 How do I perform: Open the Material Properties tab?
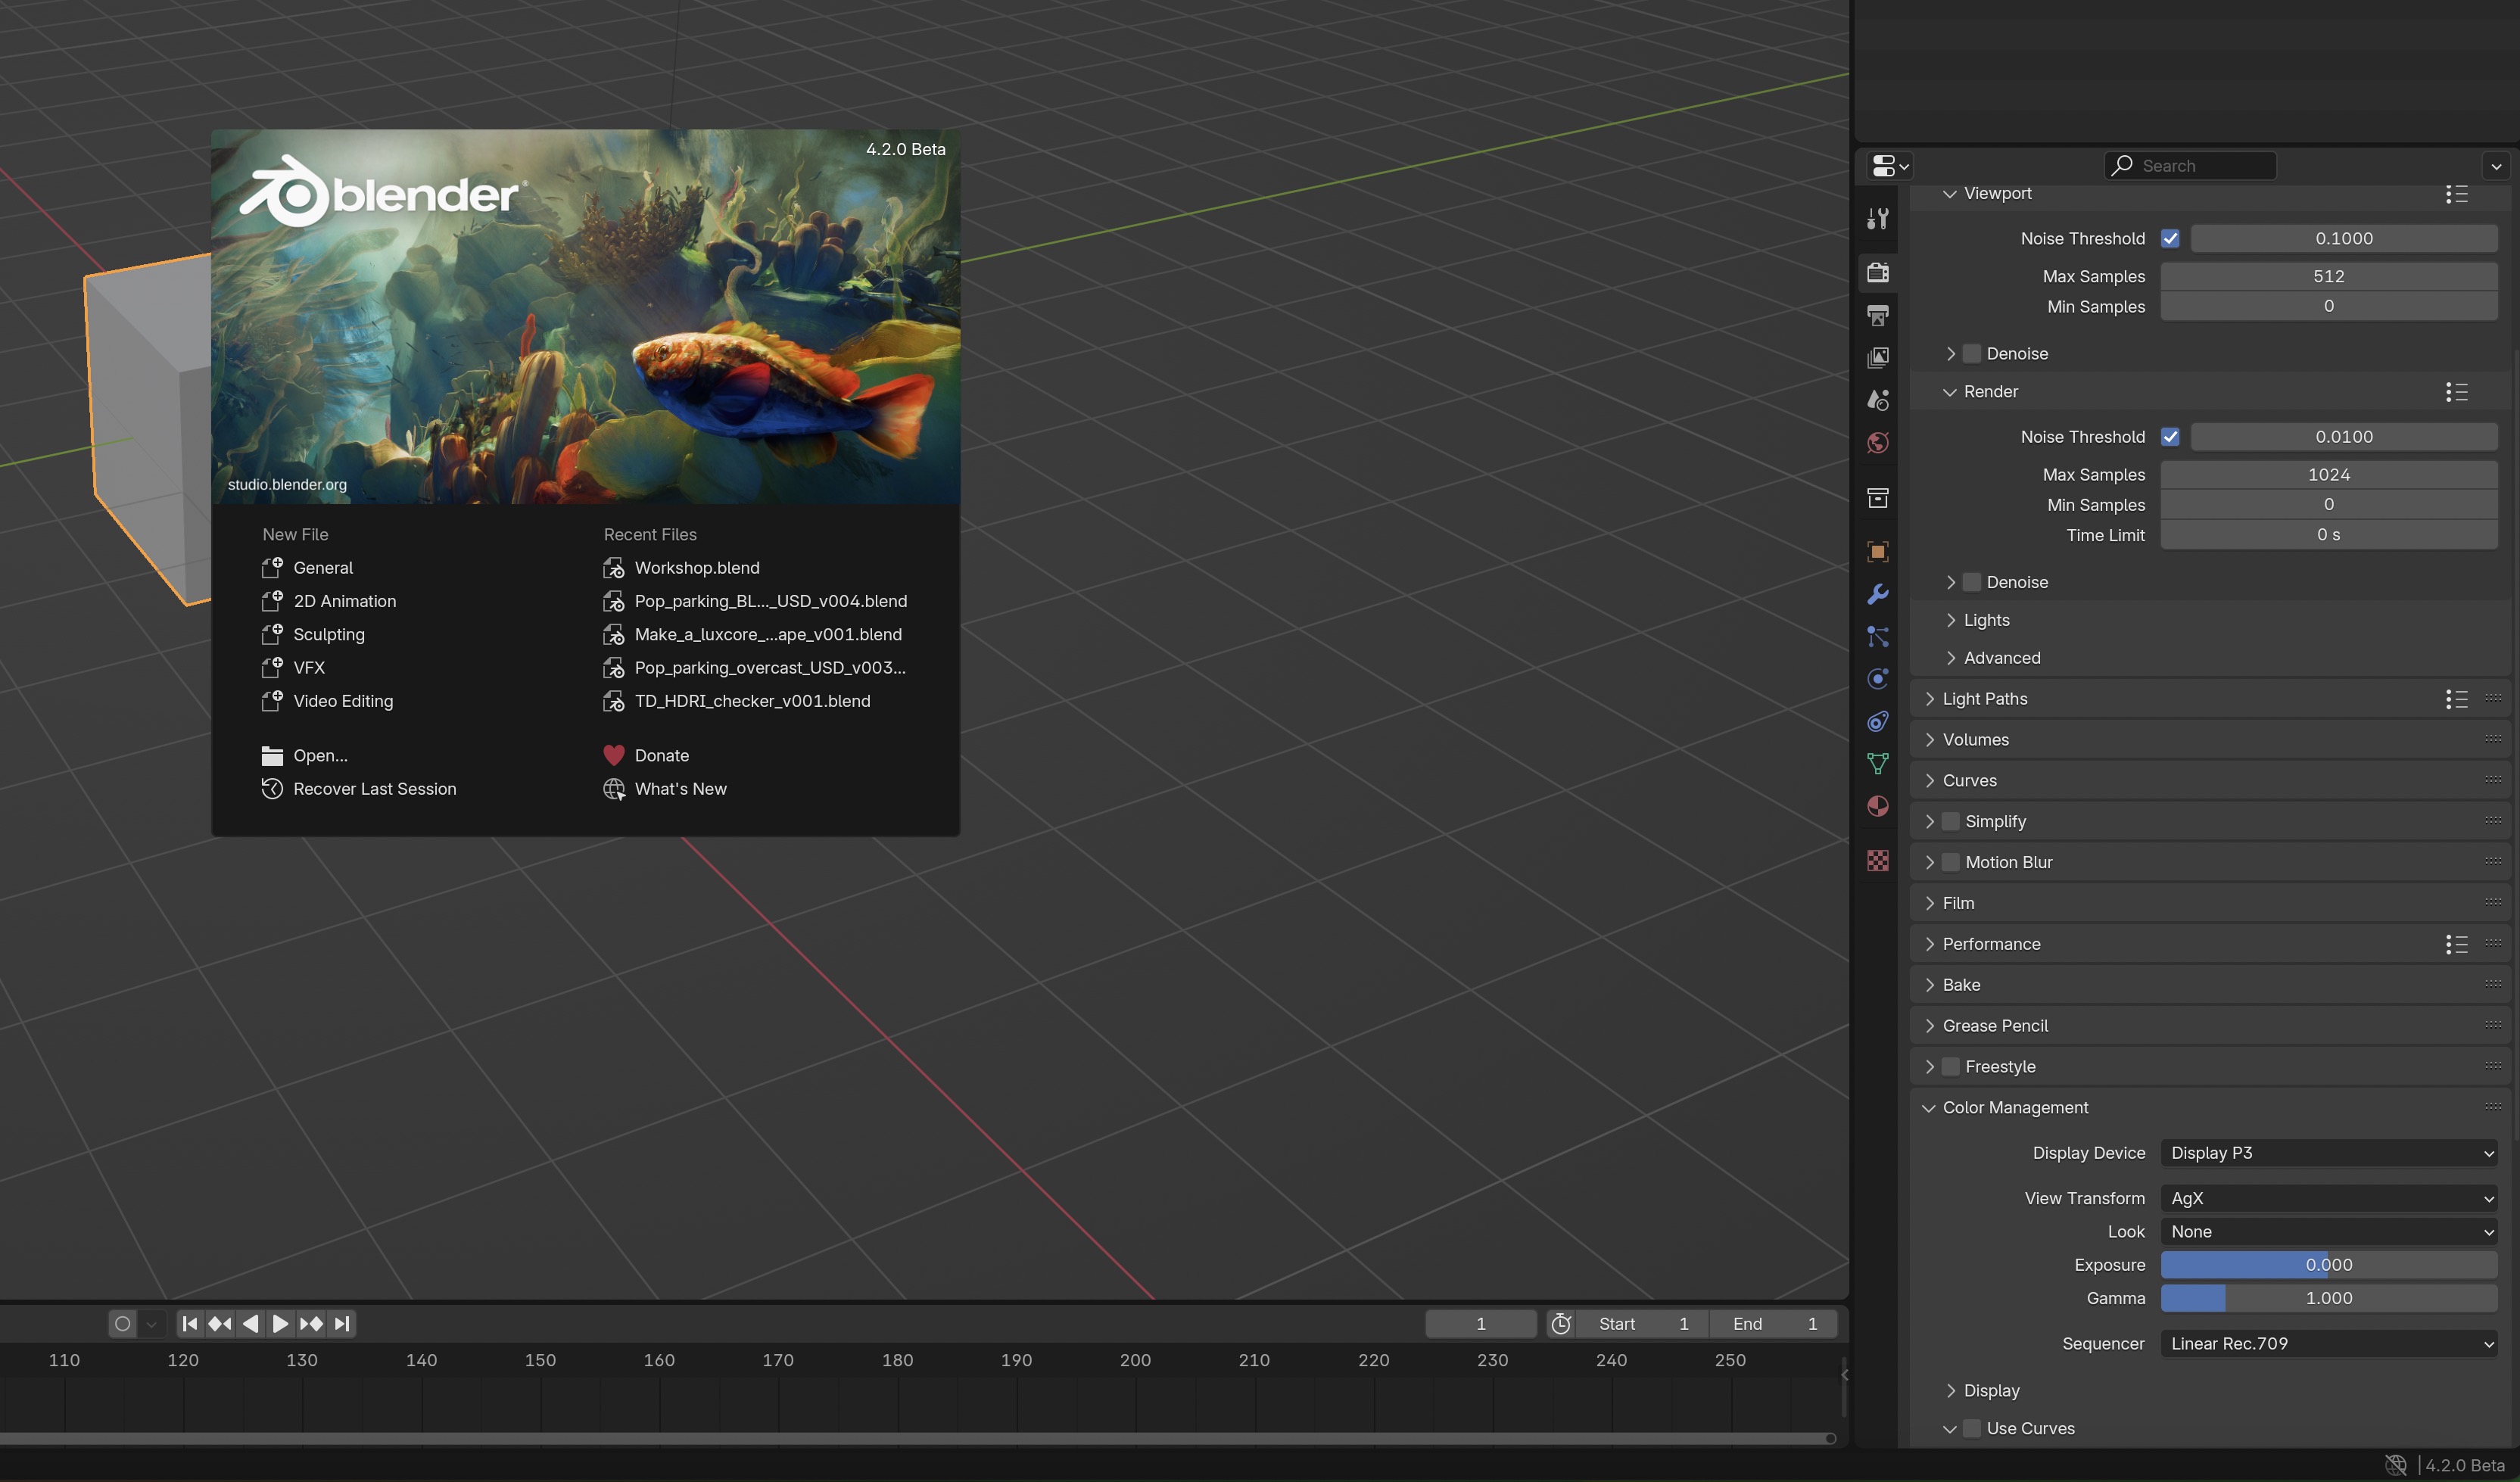(1878, 806)
